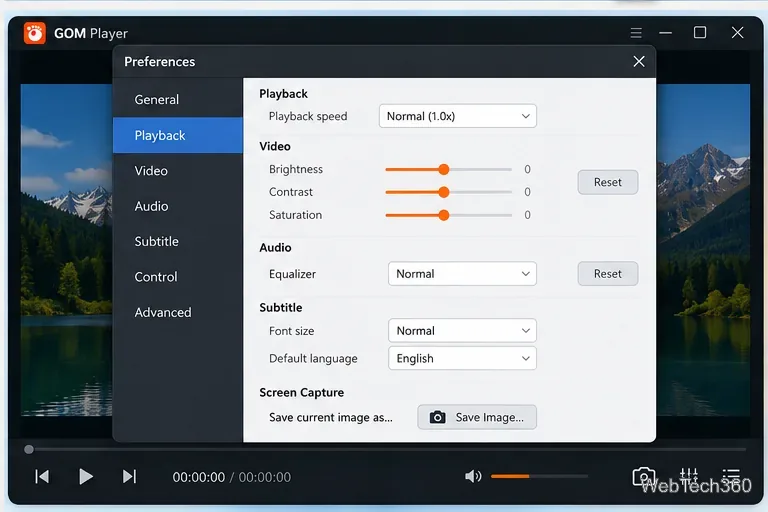Close the Preferences dialog
This screenshot has height=512, width=768.
(639, 61)
